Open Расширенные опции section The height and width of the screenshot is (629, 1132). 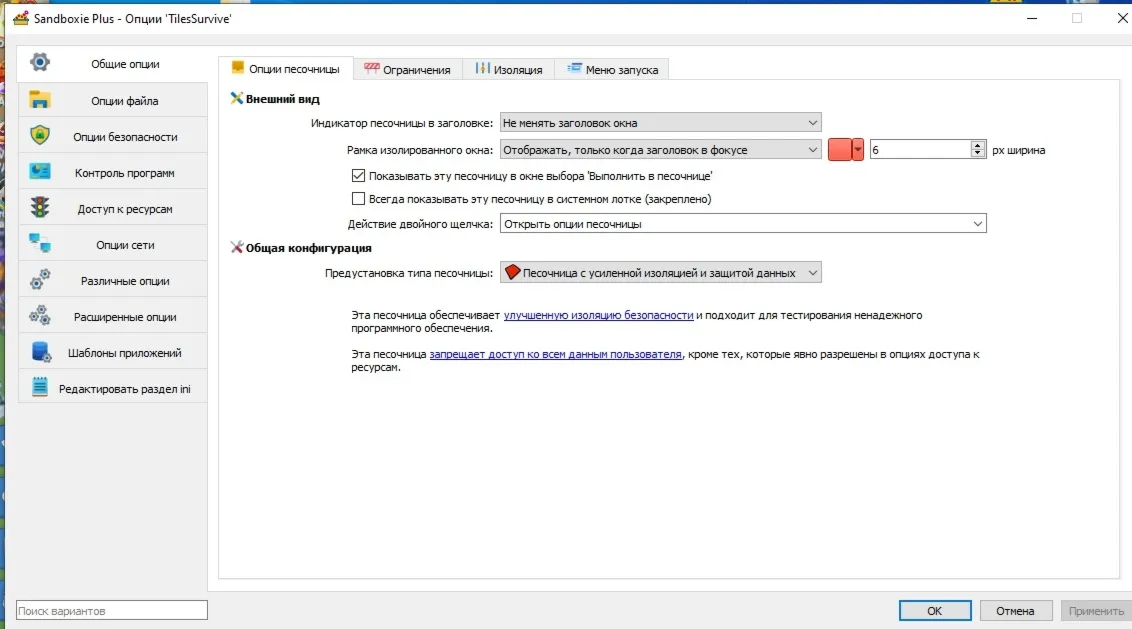(x=113, y=316)
